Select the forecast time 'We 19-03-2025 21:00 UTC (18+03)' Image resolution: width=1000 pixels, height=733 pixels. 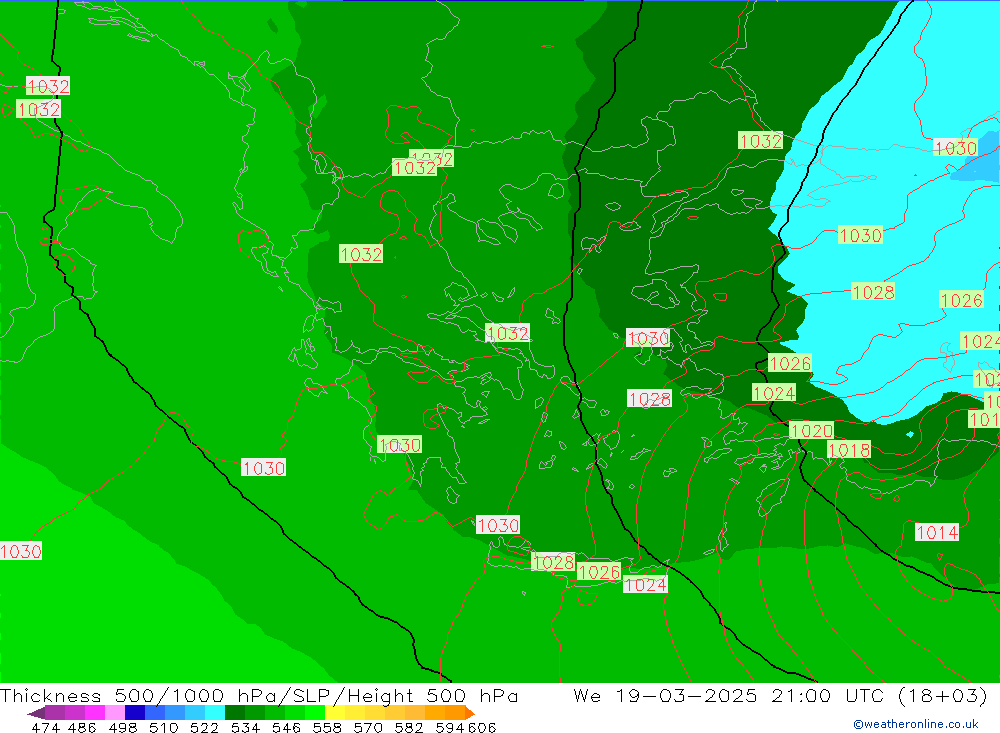(780, 695)
